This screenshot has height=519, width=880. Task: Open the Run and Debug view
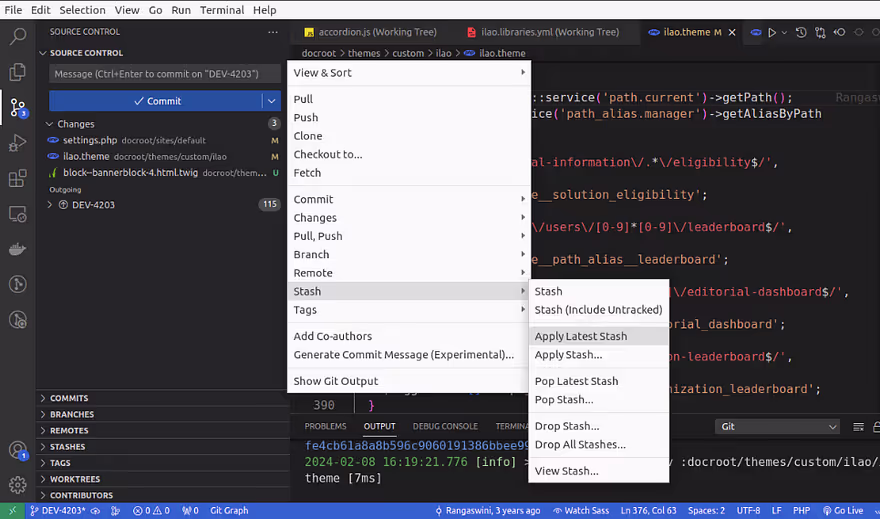click(x=17, y=143)
